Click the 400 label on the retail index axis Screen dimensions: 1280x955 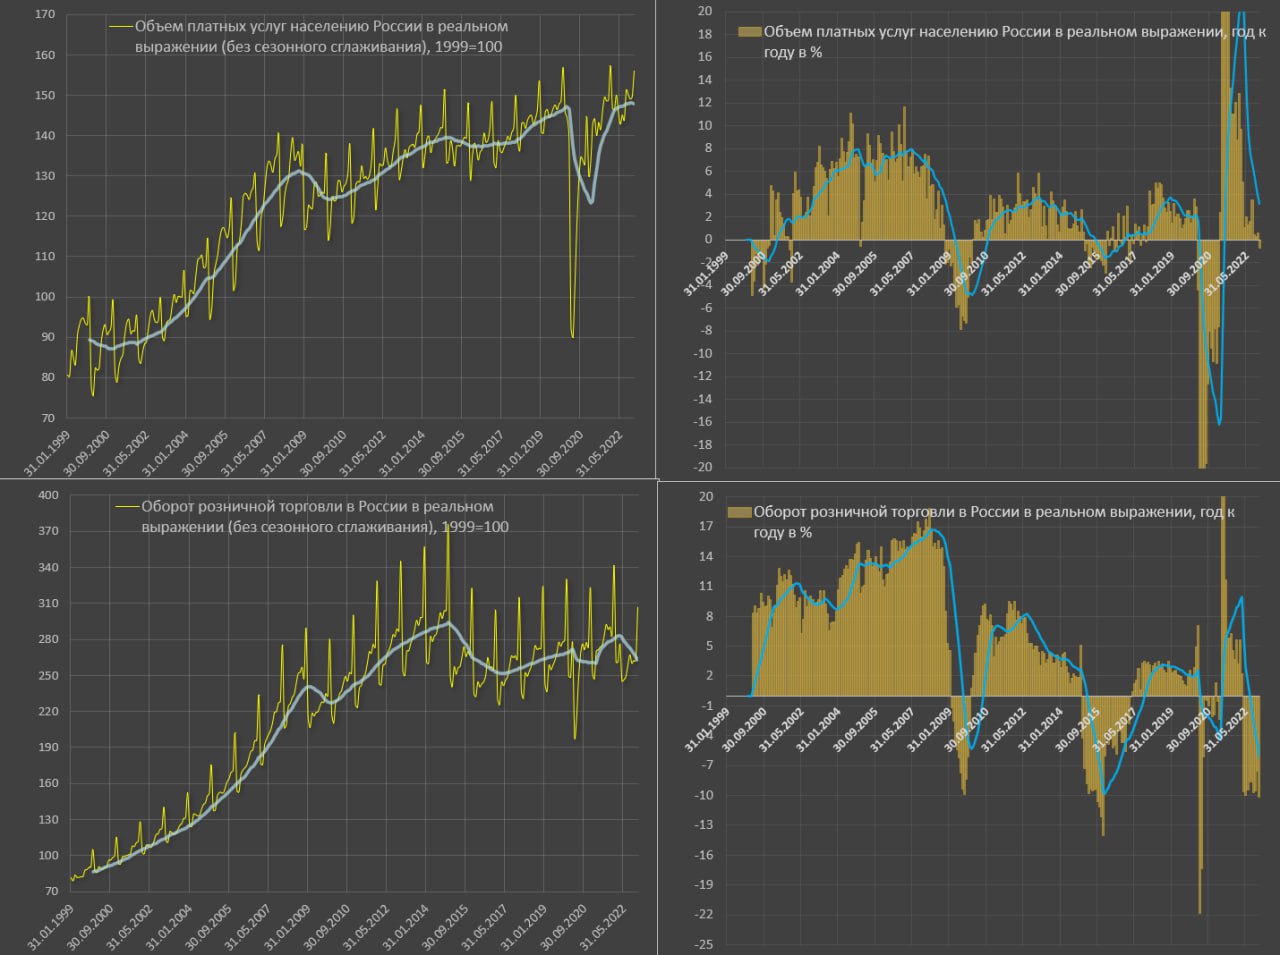(48, 495)
